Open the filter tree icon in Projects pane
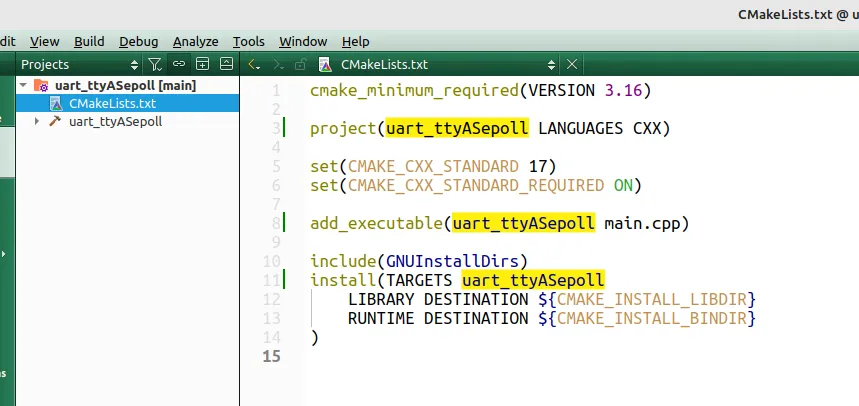 pos(155,65)
